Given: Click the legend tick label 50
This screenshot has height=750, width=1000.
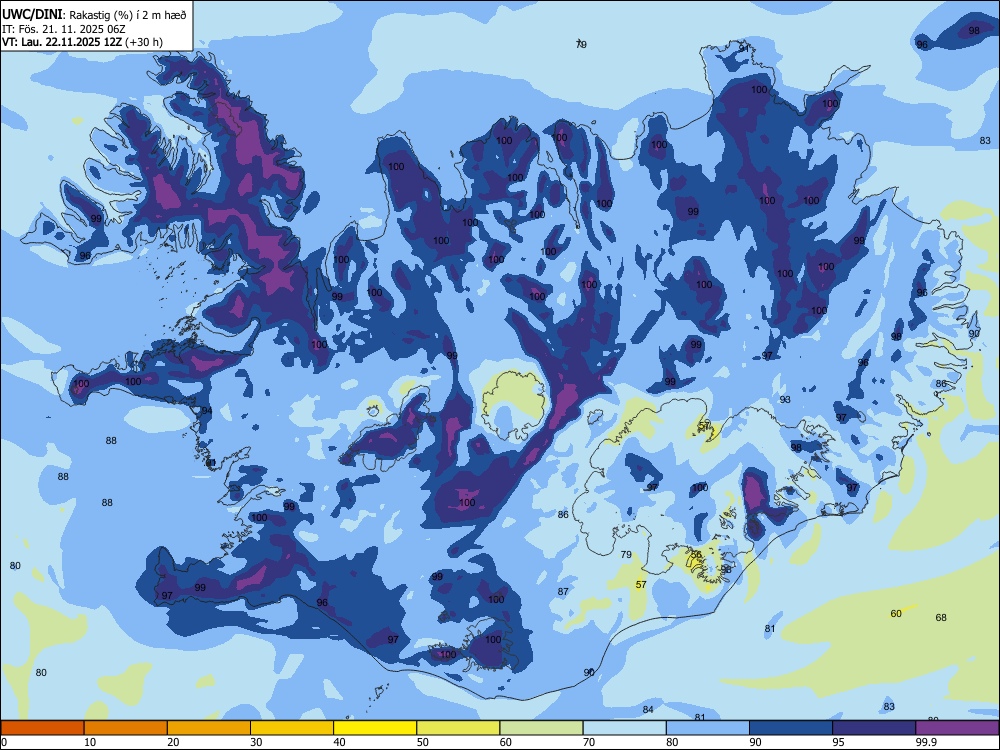Looking at the screenshot, I should click(423, 742).
